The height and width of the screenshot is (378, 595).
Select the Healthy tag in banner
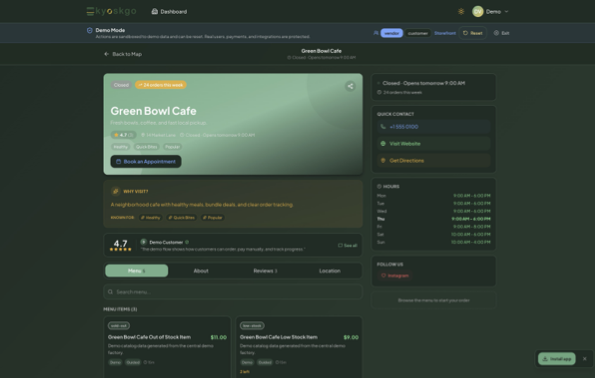click(121, 147)
